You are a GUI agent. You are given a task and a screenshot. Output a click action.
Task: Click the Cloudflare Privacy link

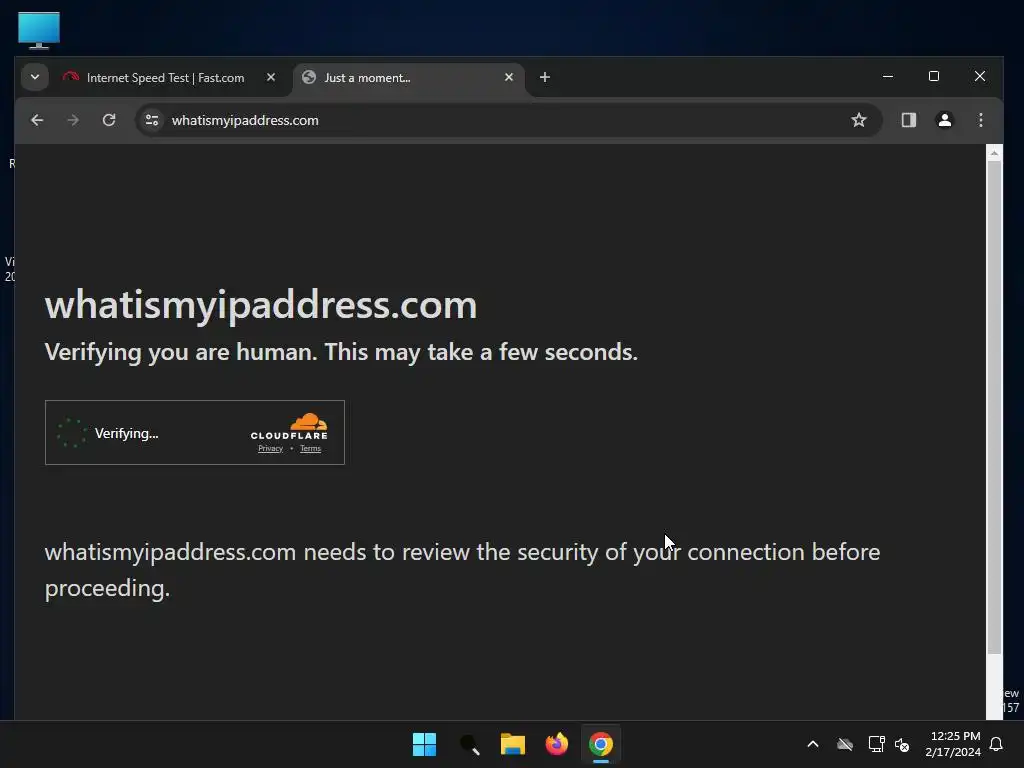[270, 449]
